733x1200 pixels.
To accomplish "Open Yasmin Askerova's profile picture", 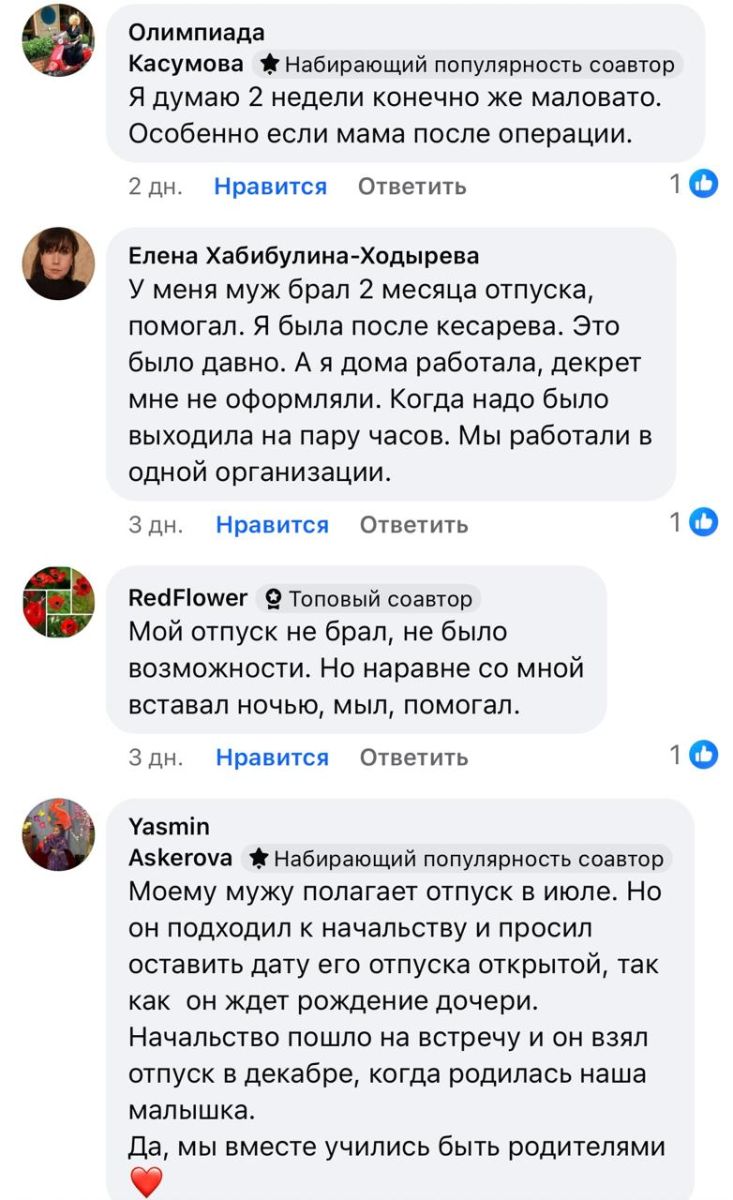I will 58,835.
